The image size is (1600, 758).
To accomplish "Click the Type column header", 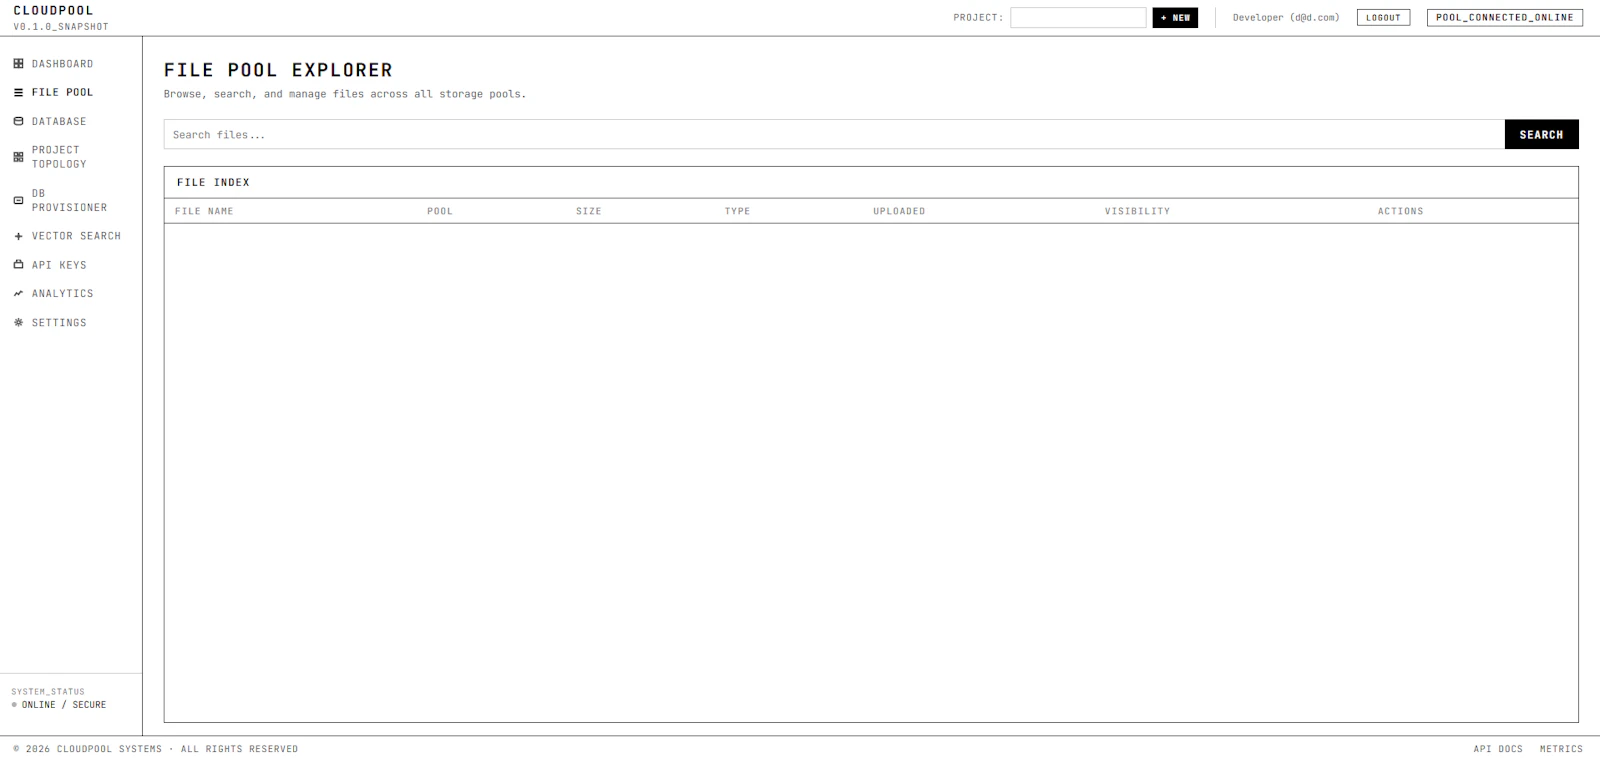I will (x=737, y=211).
